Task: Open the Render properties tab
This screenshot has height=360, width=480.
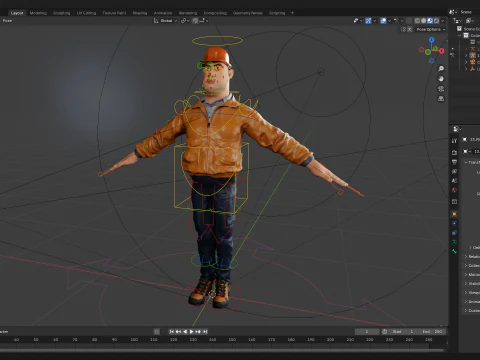Action: [x=454, y=152]
